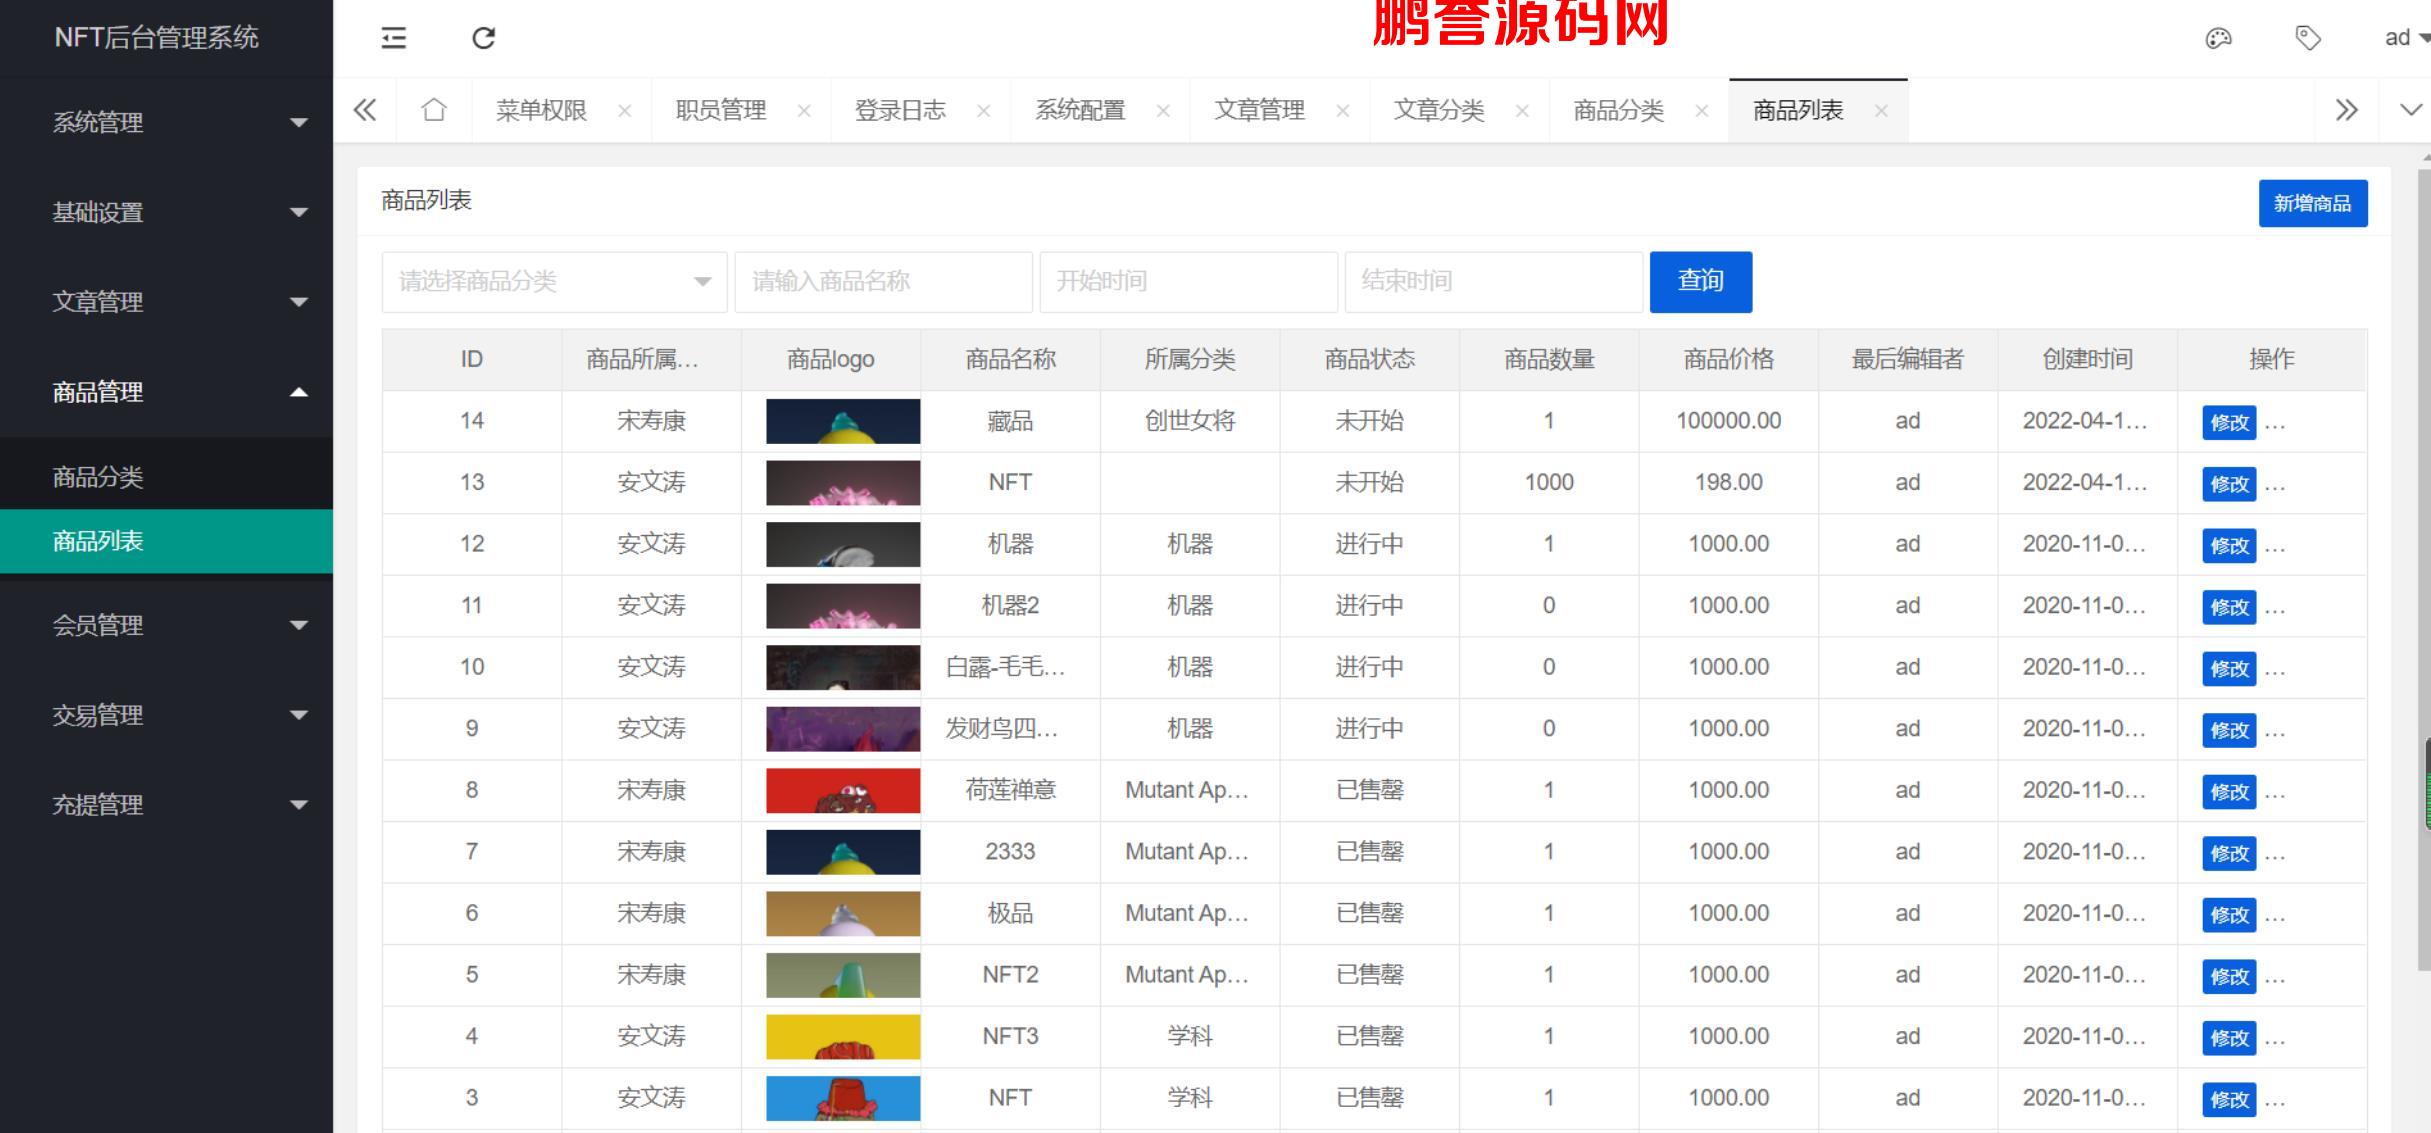Click the 创世女将 category cell

pos(1190,421)
